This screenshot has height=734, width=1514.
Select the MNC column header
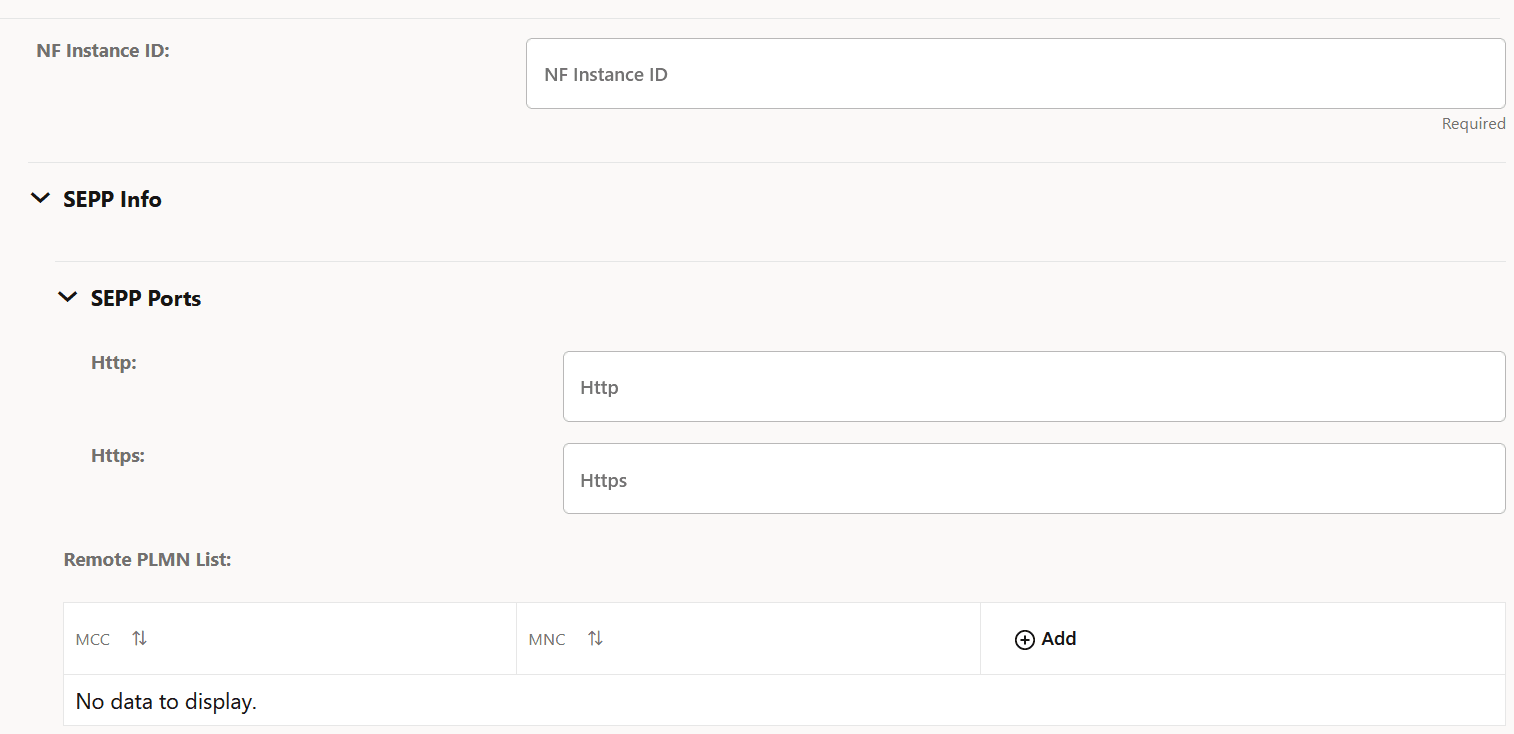pyautogui.click(x=546, y=639)
